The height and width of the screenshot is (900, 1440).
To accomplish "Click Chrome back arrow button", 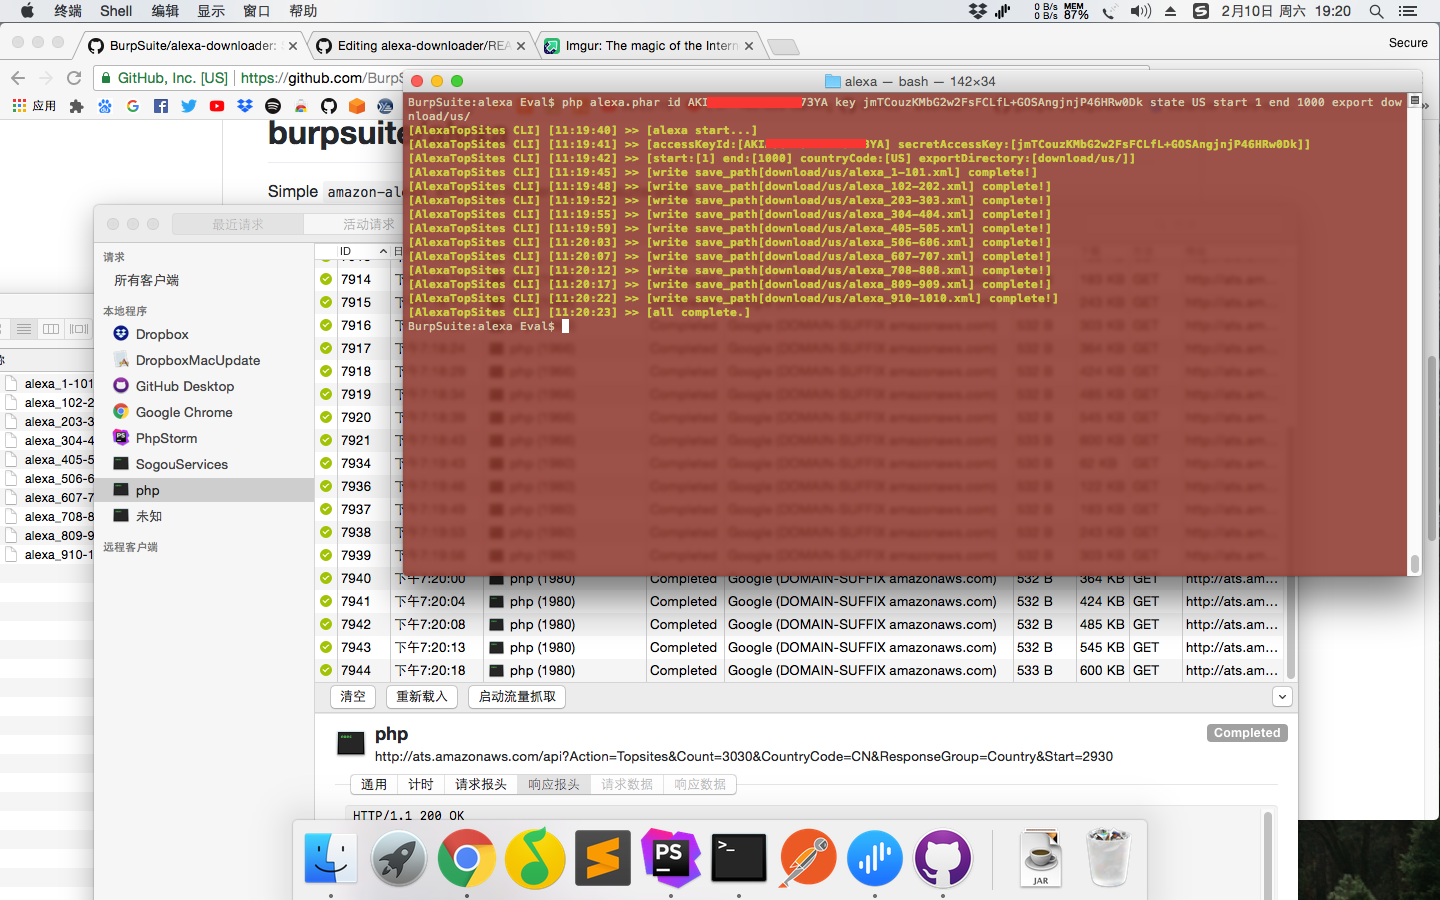I will click(x=18, y=78).
